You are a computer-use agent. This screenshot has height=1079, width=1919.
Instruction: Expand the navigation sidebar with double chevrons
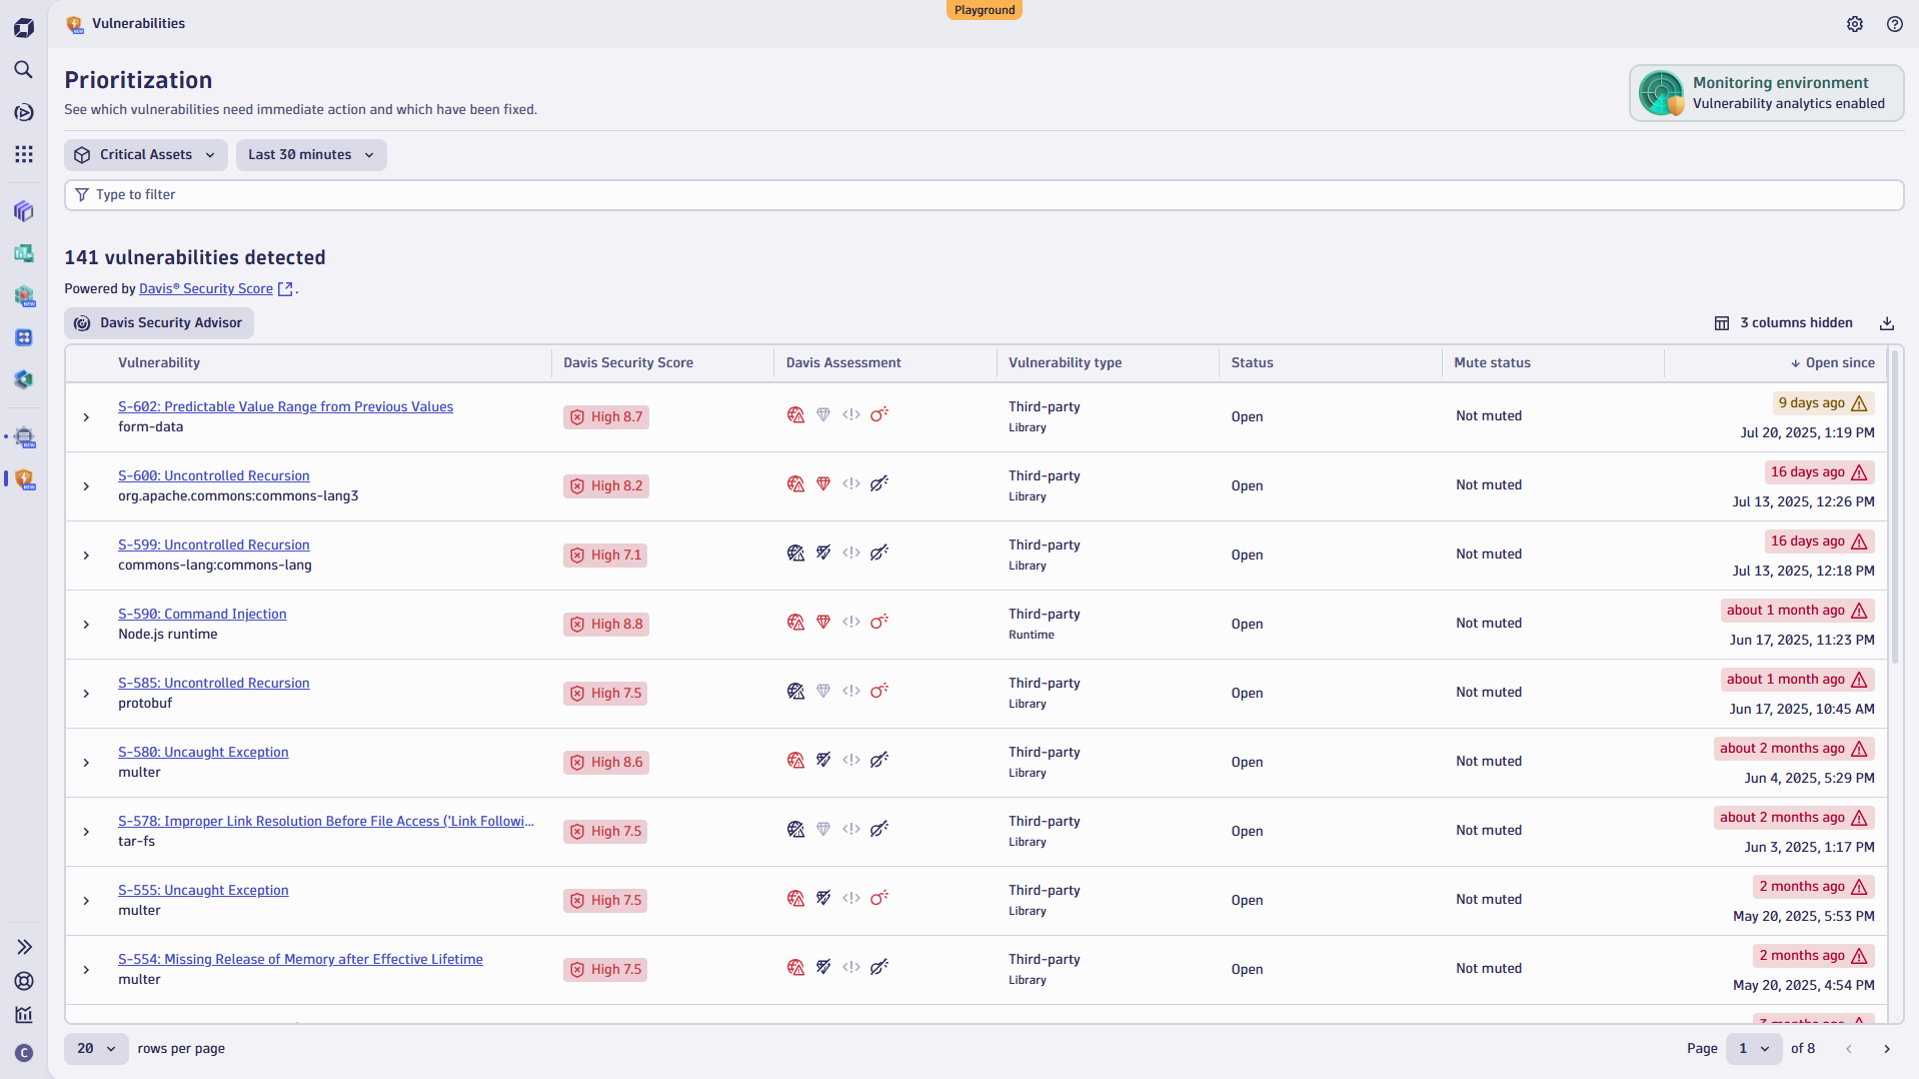[x=23, y=946]
